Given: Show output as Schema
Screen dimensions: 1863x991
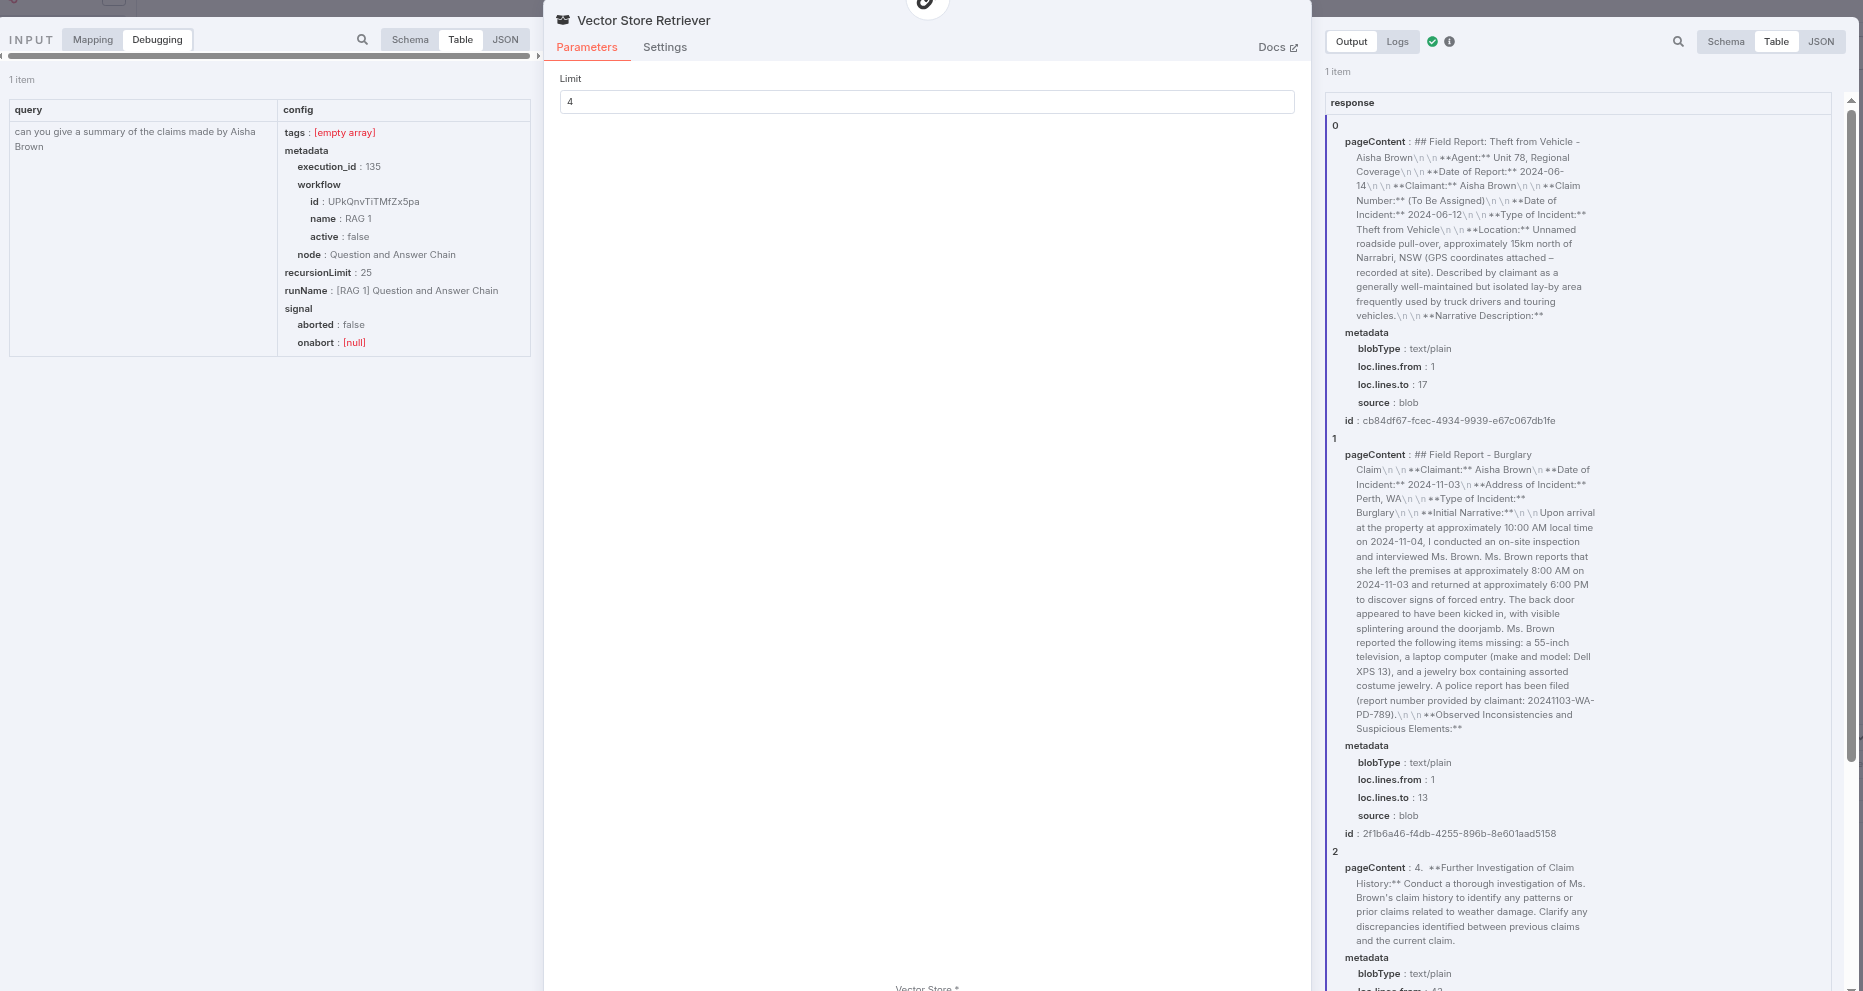Looking at the screenshot, I should (1725, 42).
